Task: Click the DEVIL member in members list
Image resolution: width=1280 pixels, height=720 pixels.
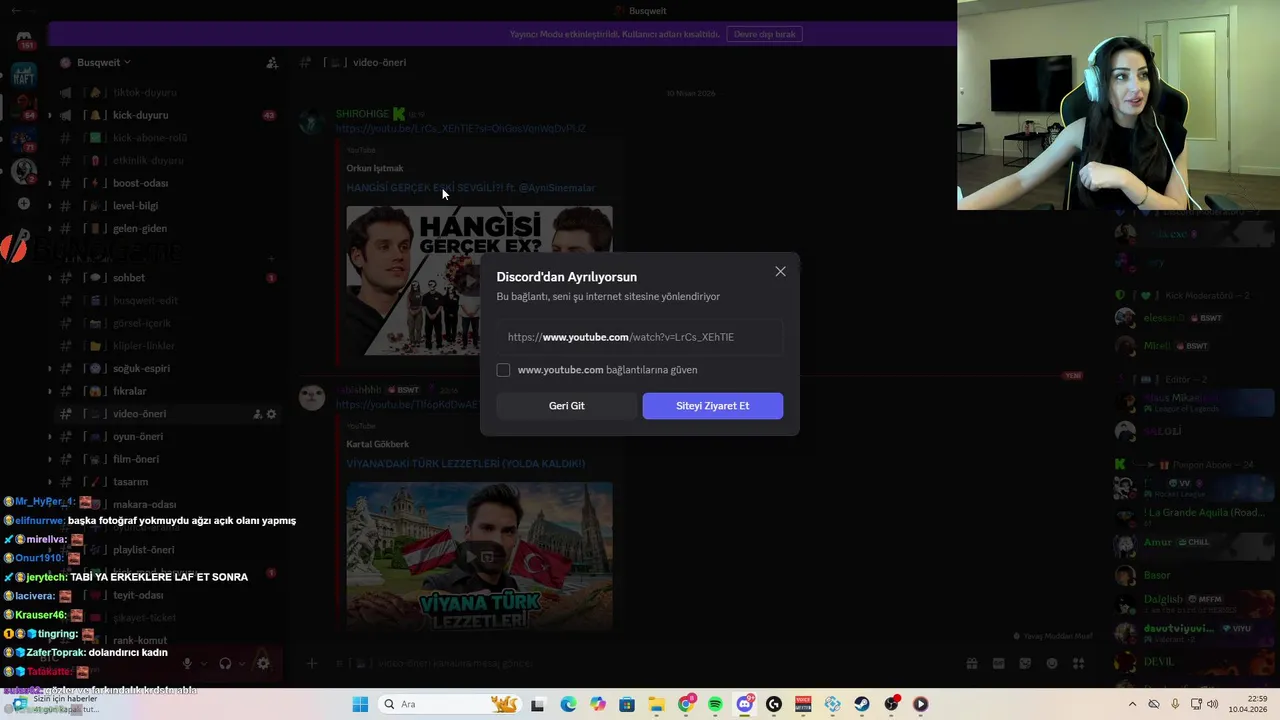Action: click(1192, 662)
